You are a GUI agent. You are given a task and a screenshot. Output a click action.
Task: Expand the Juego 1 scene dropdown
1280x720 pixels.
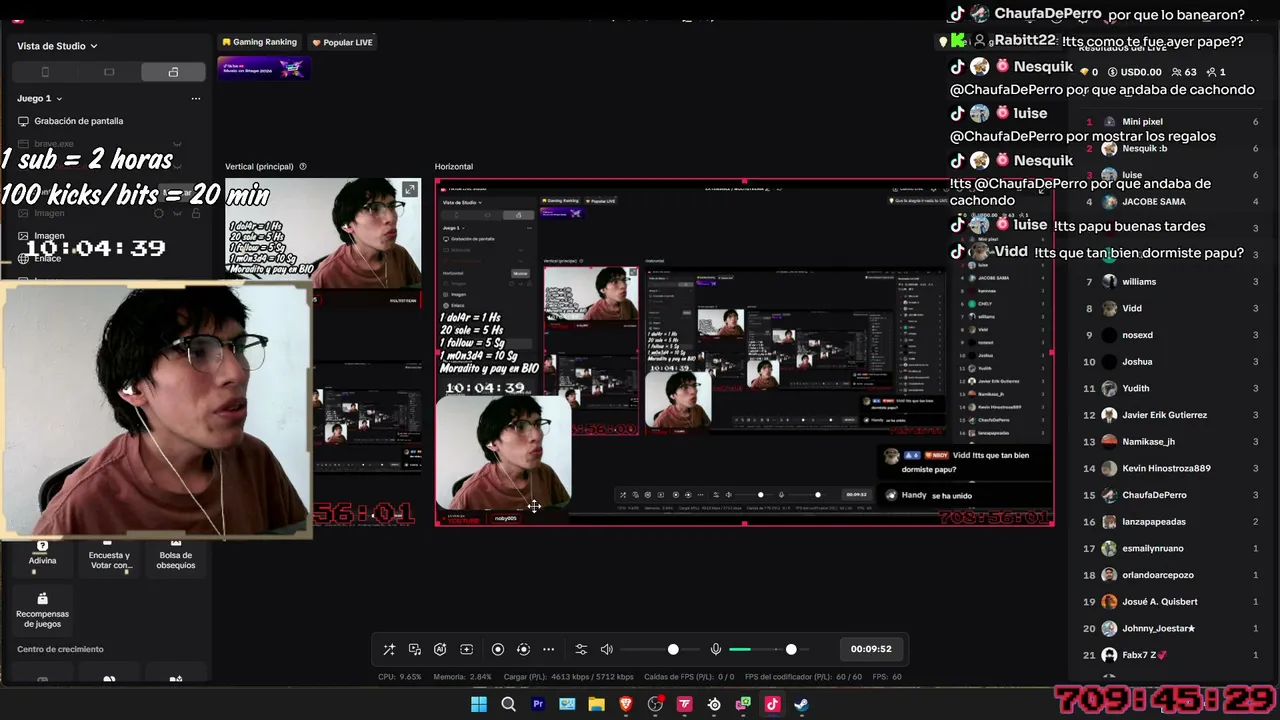click(40, 98)
